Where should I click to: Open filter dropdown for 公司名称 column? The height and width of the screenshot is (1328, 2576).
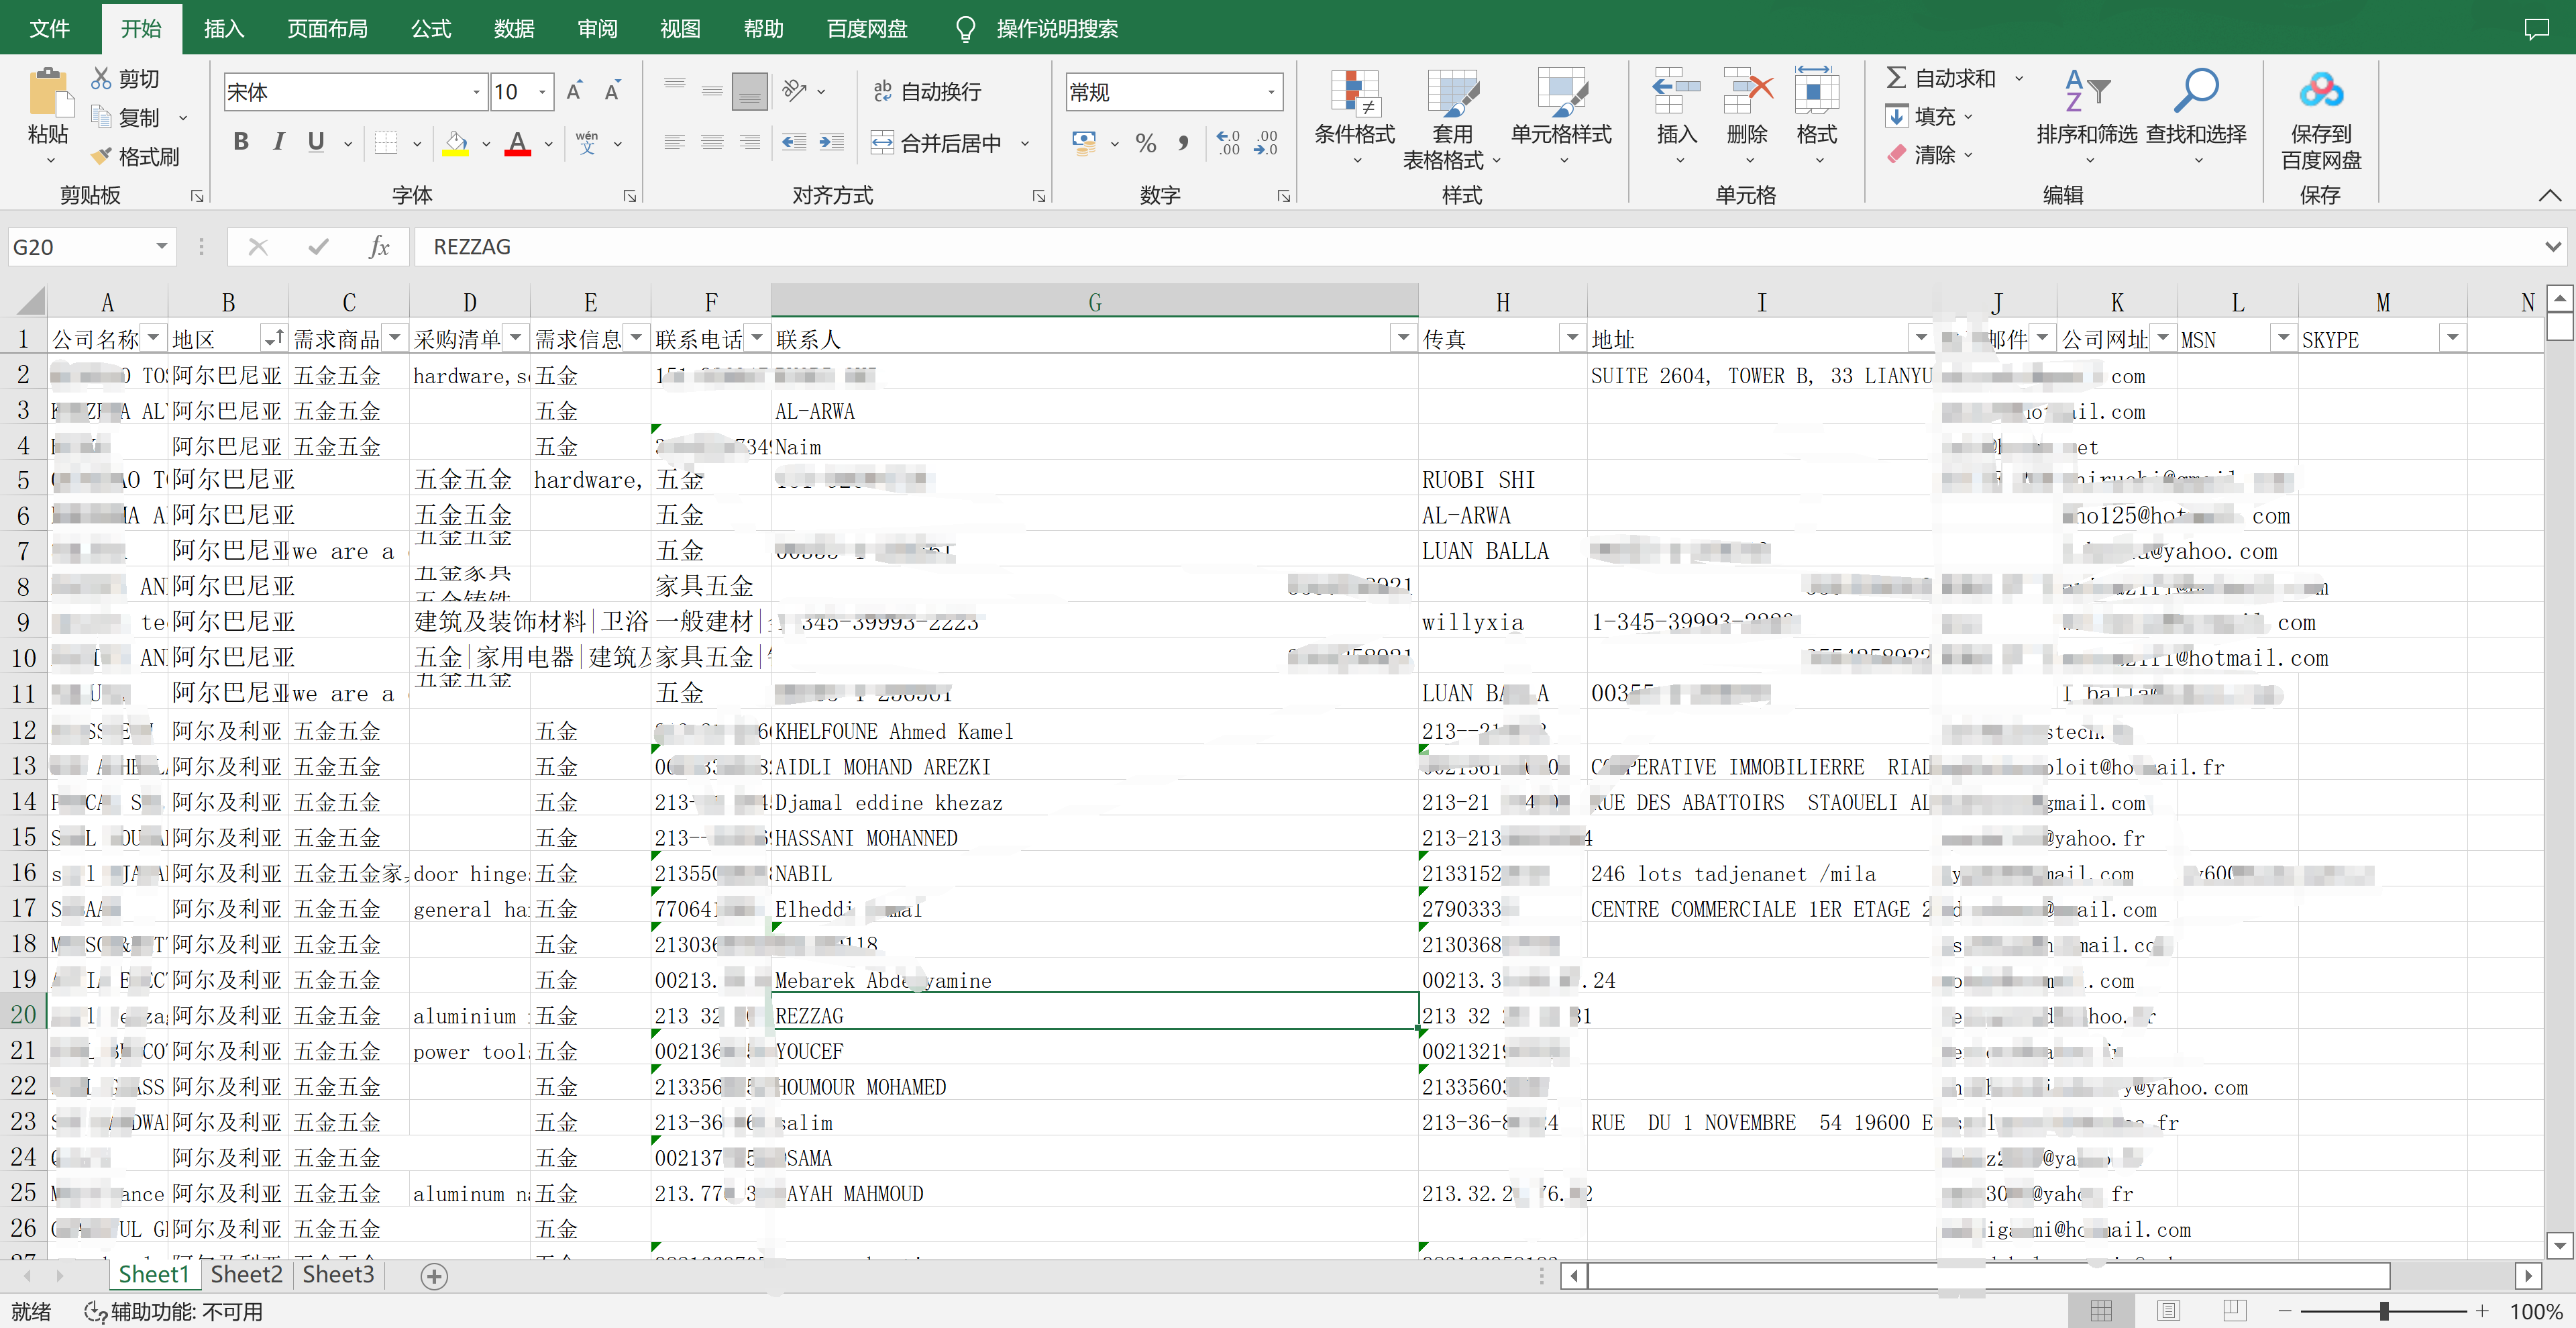(x=153, y=339)
